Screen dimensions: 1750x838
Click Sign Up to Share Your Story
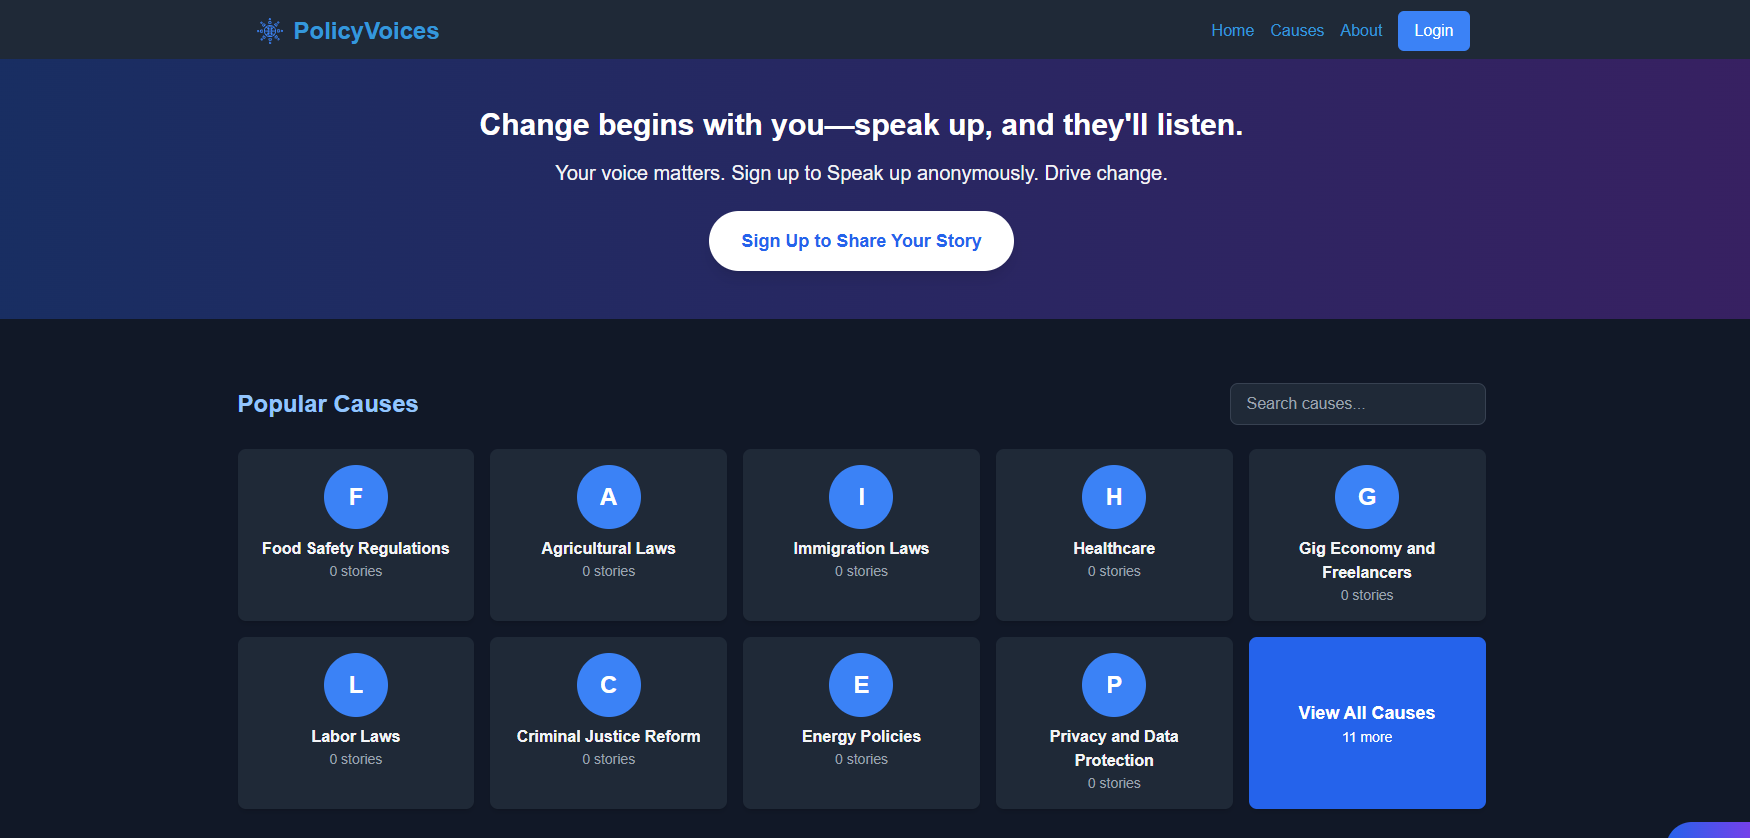861,241
